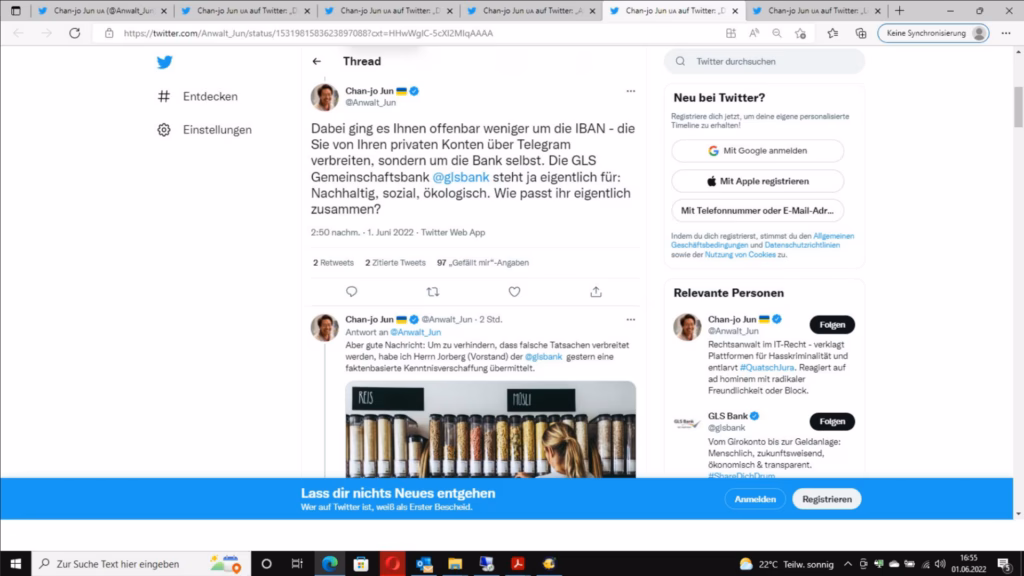Click Mit Apple registrieren button
Viewport: 1024px width, 576px height.
(x=757, y=182)
